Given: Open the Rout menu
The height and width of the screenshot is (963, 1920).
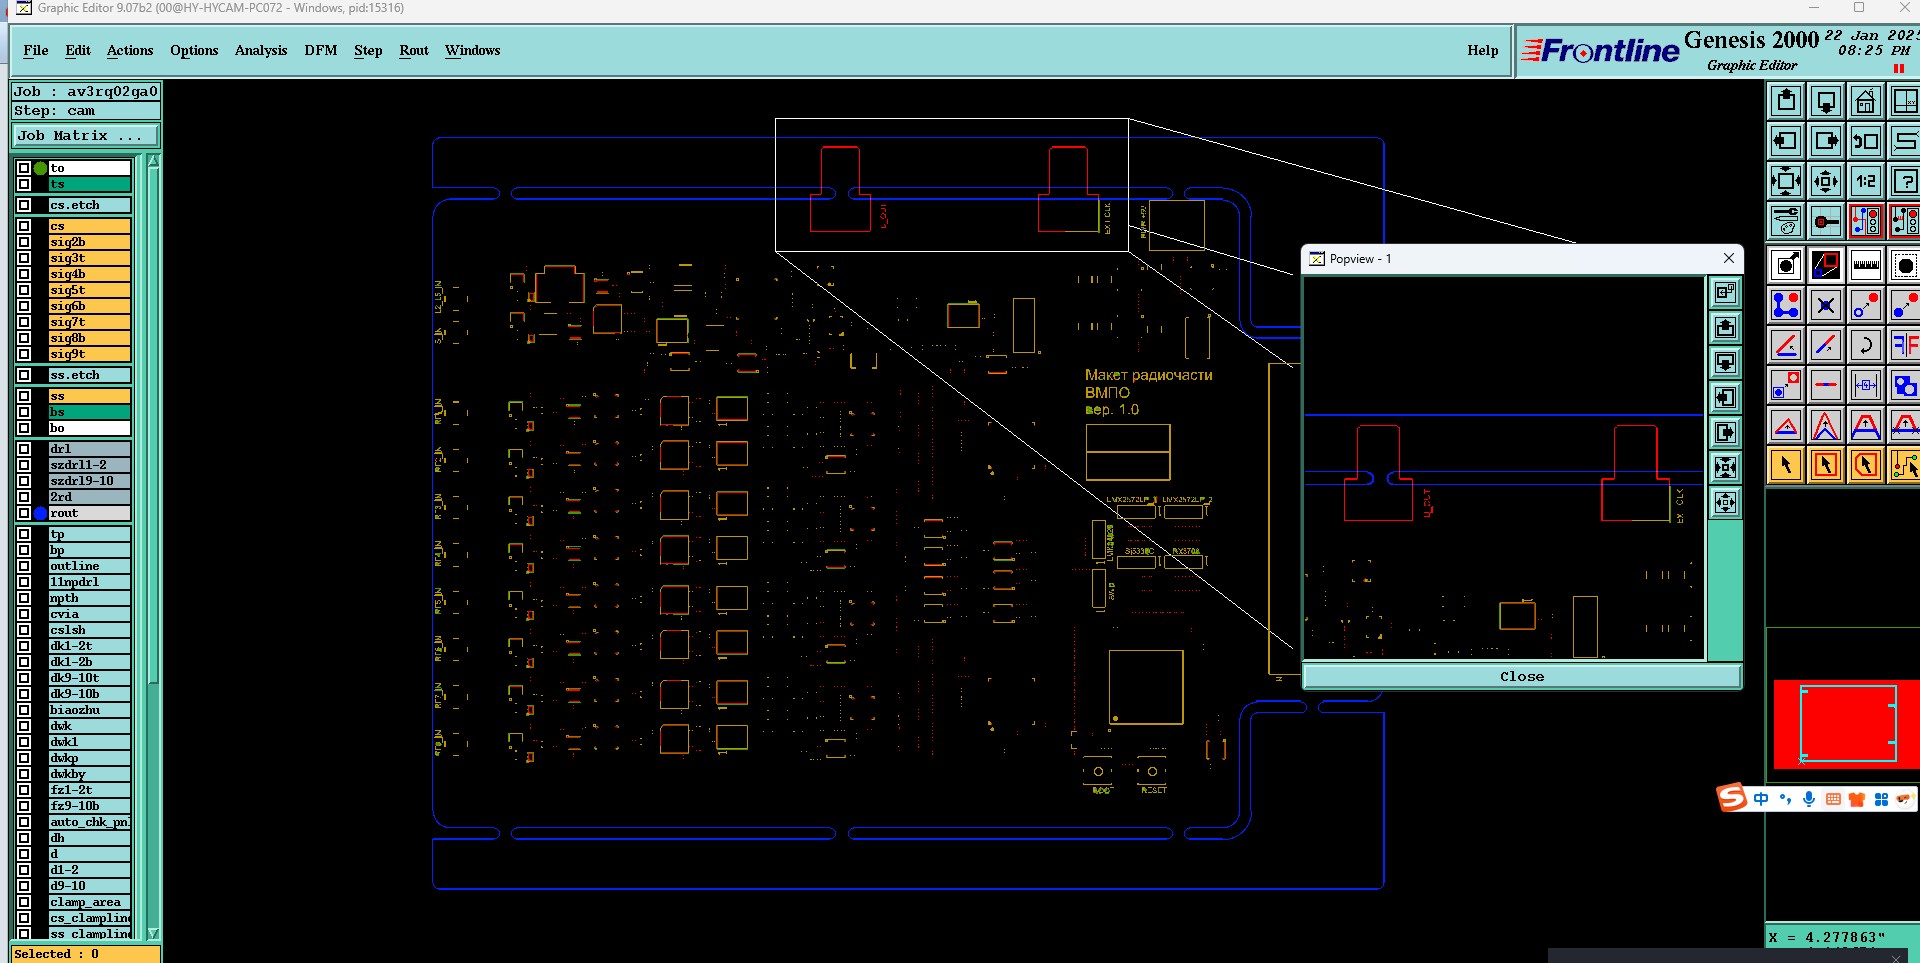Looking at the screenshot, I should pos(414,50).
